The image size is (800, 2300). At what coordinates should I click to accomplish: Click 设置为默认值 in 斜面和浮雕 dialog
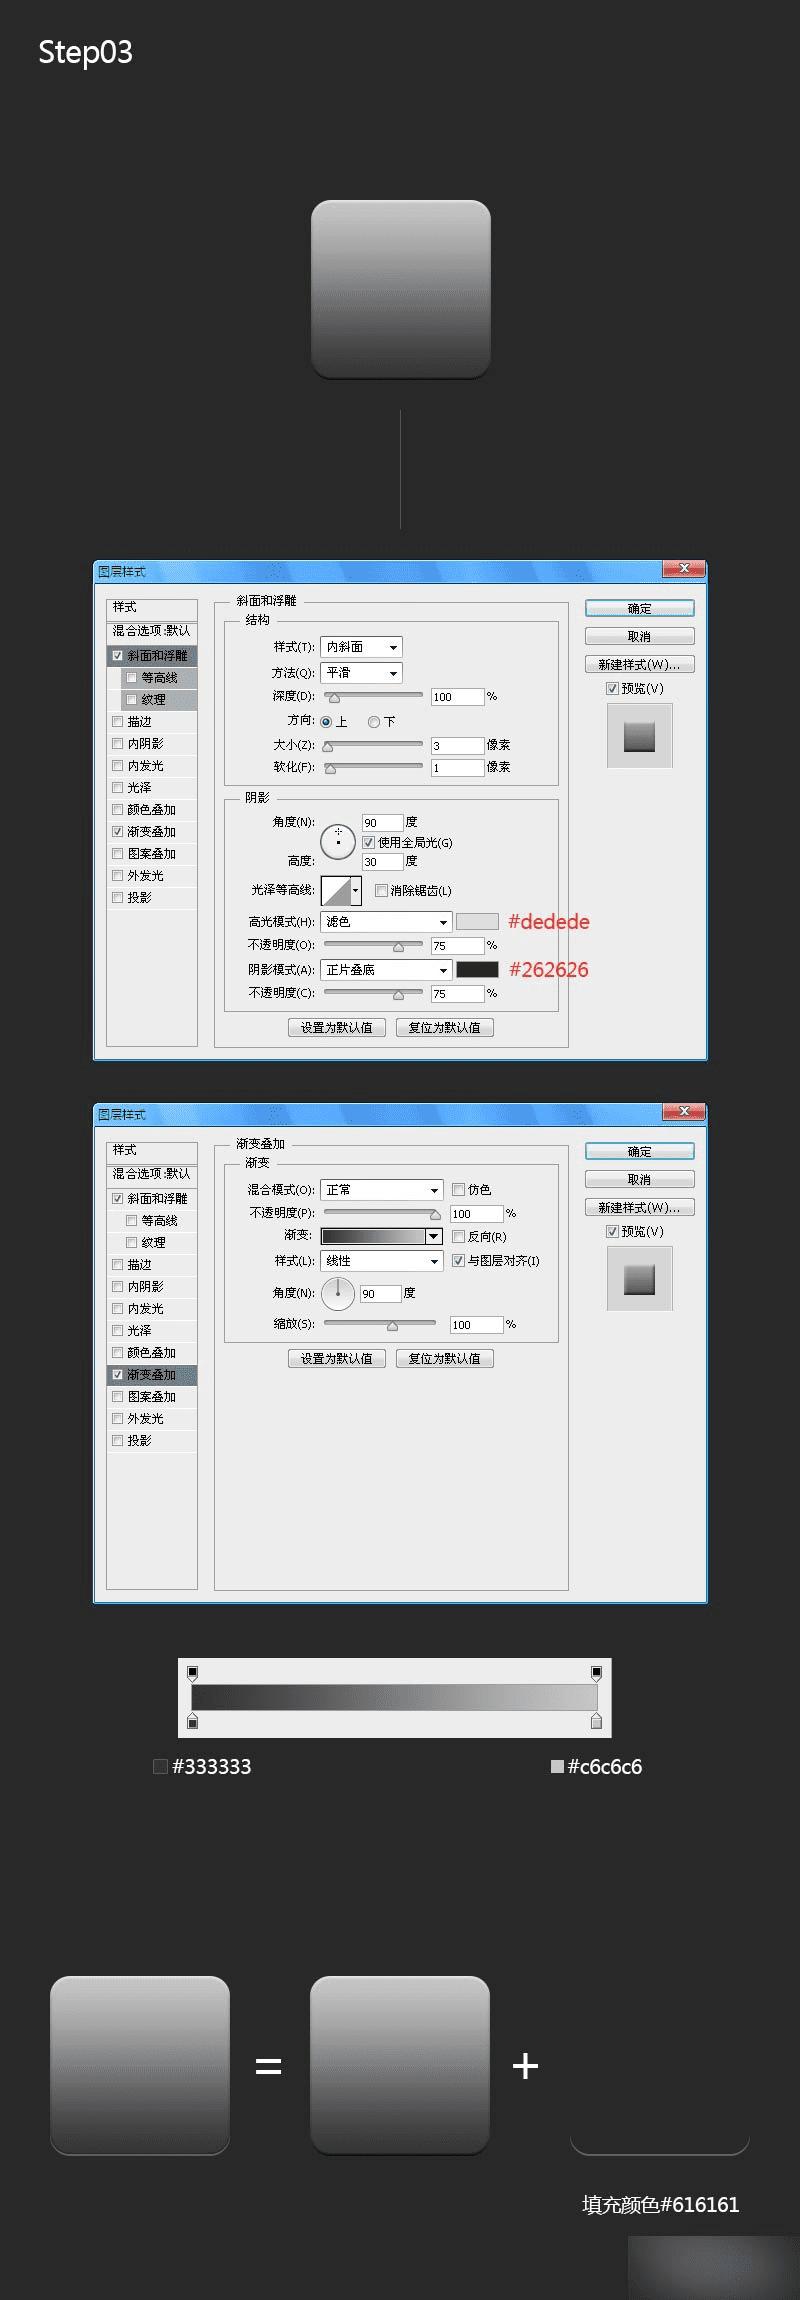point(337,1027)
